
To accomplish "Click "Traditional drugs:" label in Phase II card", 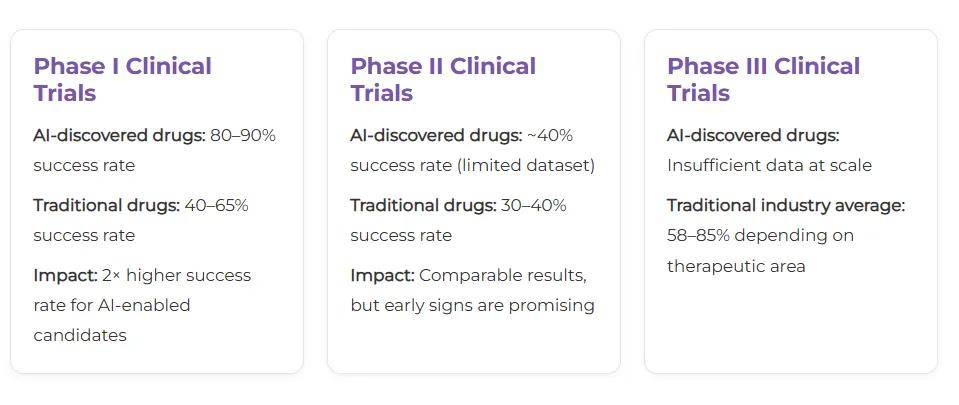I will (423, 205).
